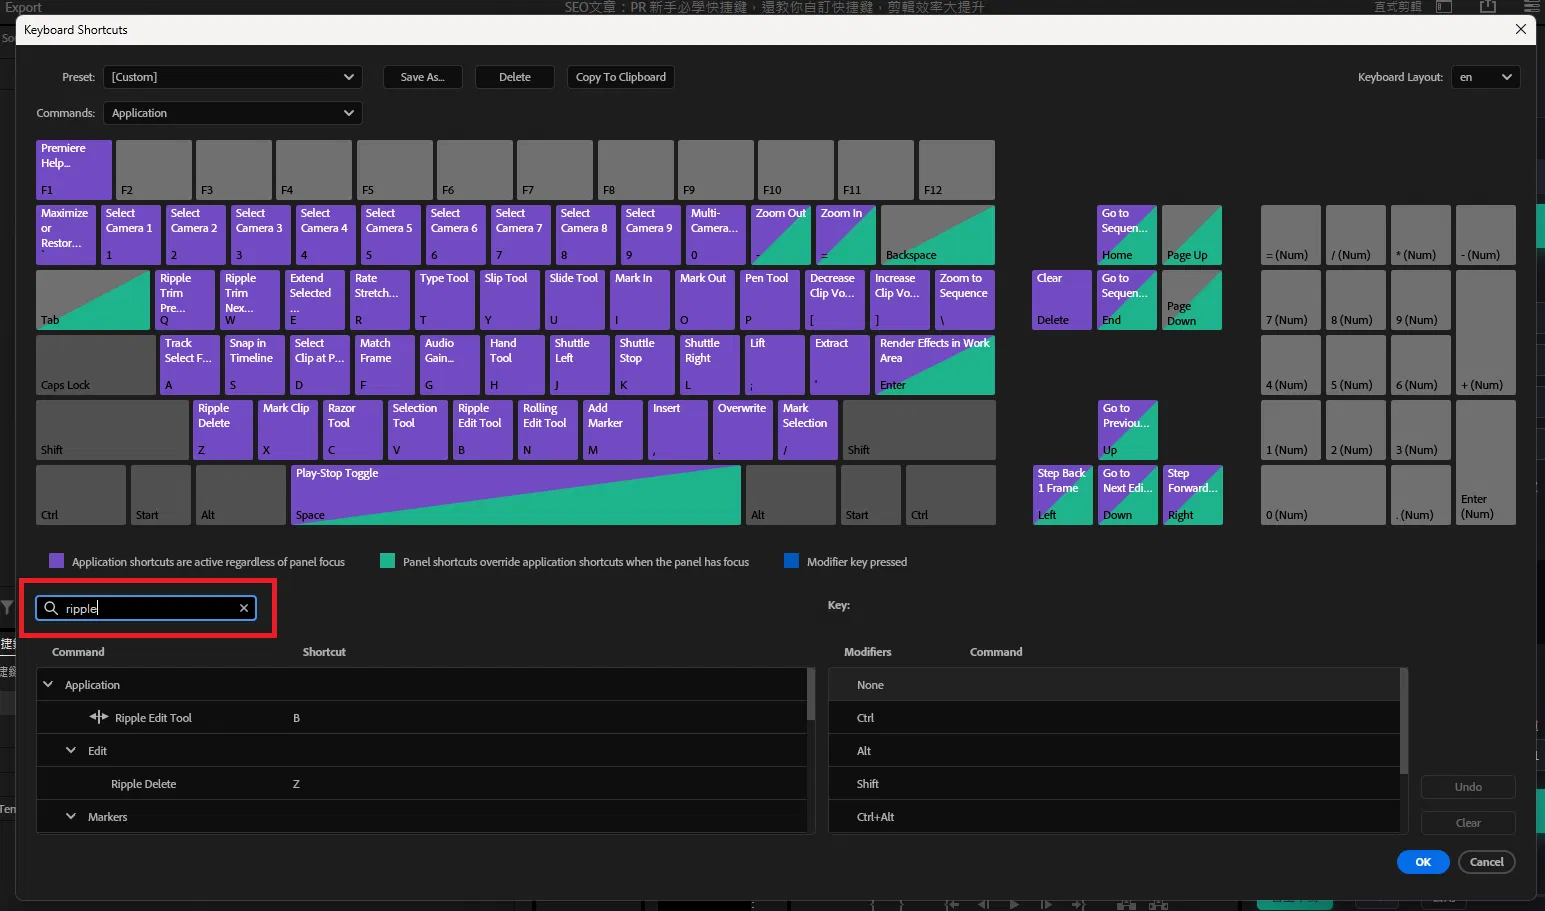Image resolution: width=1545 pixels, height=911 pixels.
Task: Click the Ripple Delete Z key
Action: click(x=223, y=430)
